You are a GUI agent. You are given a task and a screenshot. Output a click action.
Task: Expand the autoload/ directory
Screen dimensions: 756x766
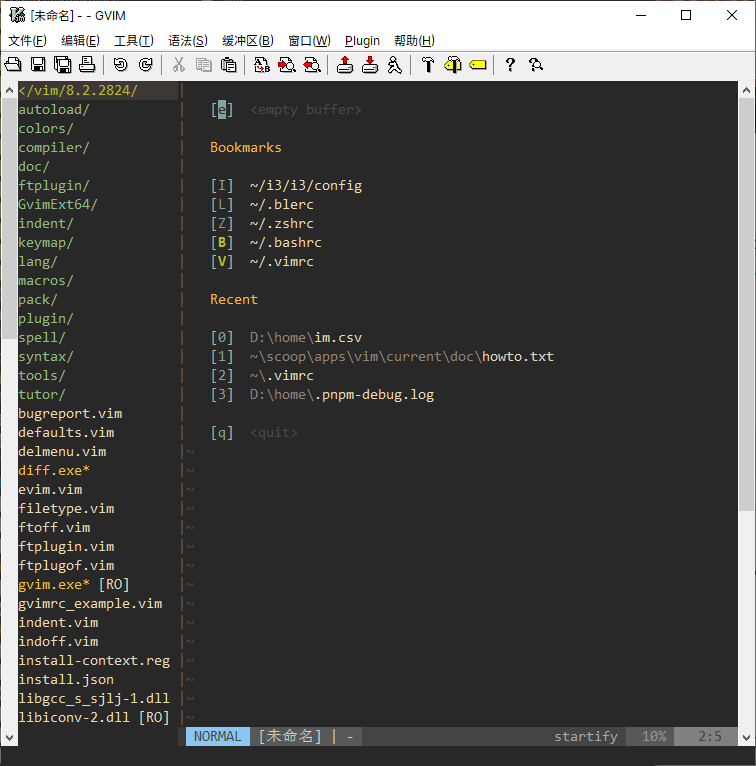54,109
